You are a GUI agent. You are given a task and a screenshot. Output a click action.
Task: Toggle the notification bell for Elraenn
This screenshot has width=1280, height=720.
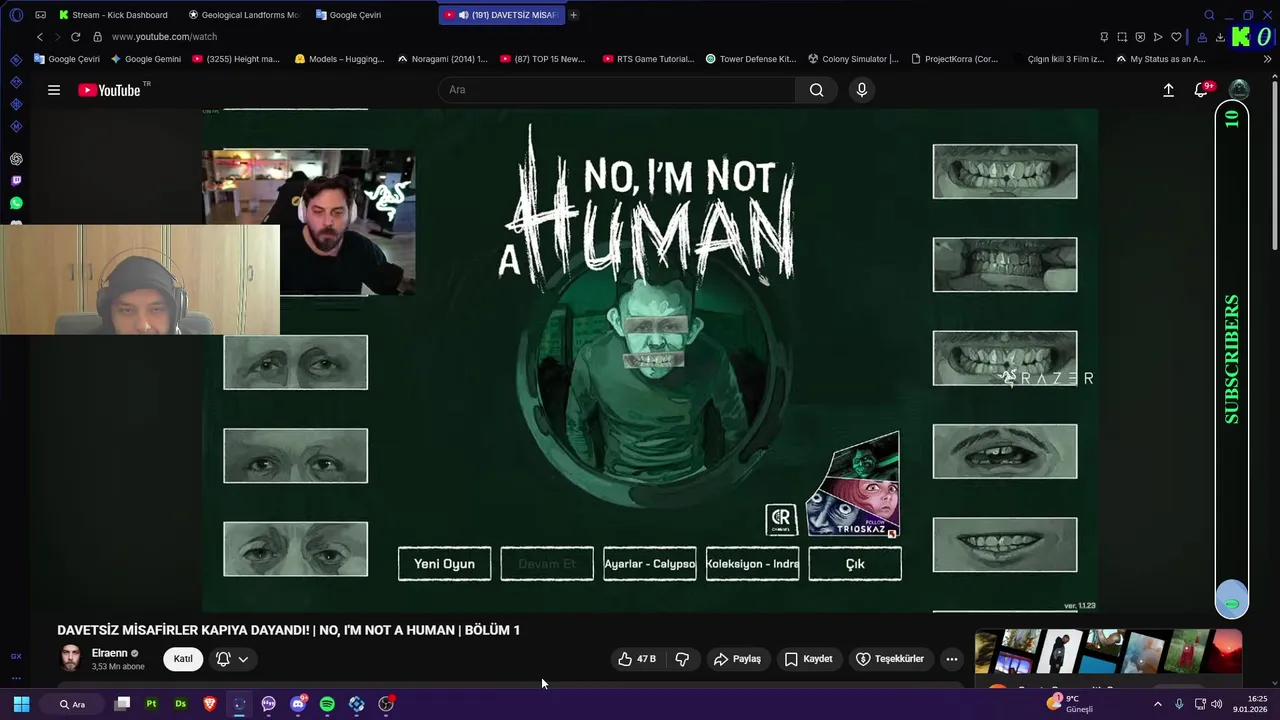click(223, 659)
